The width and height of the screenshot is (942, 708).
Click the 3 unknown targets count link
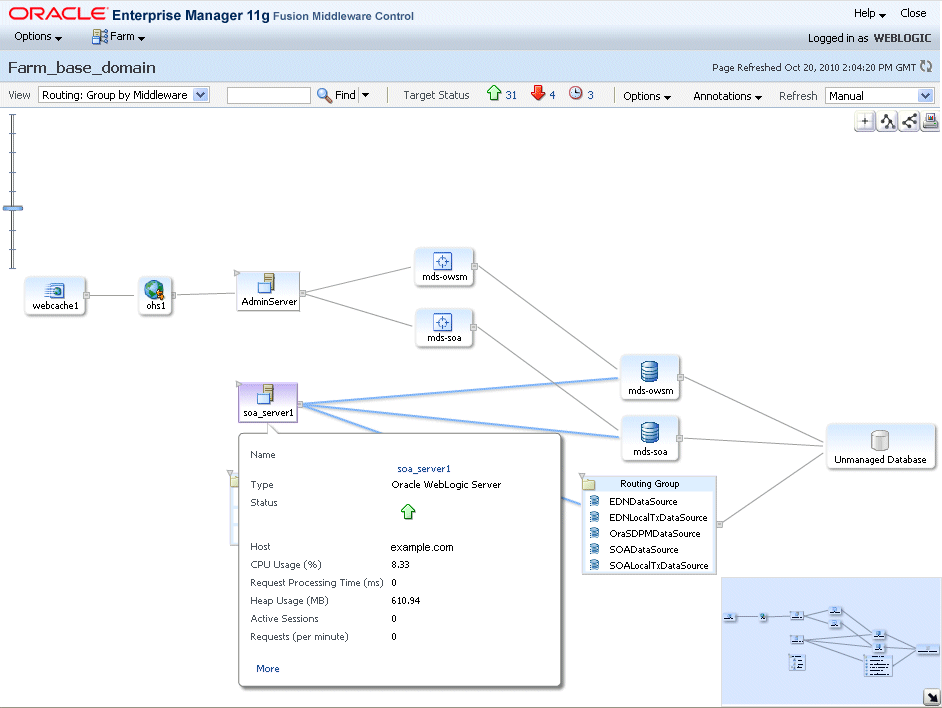pyautogui.click(x=590, y=95)
